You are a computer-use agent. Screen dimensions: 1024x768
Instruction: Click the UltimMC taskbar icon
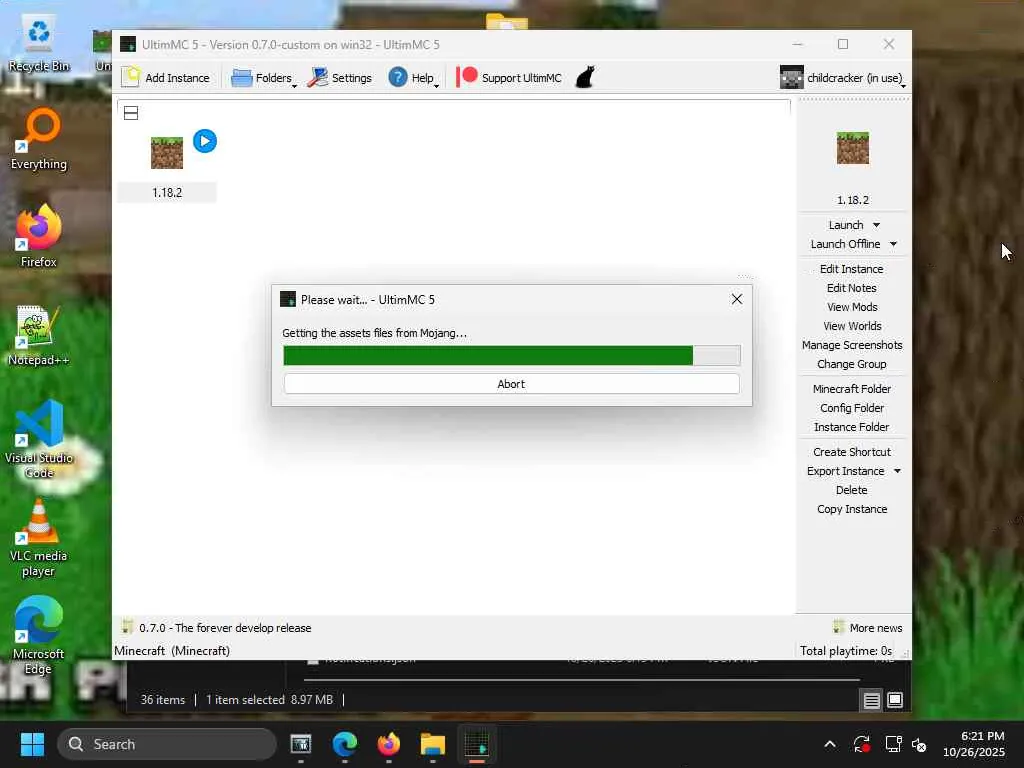[477, 744]
